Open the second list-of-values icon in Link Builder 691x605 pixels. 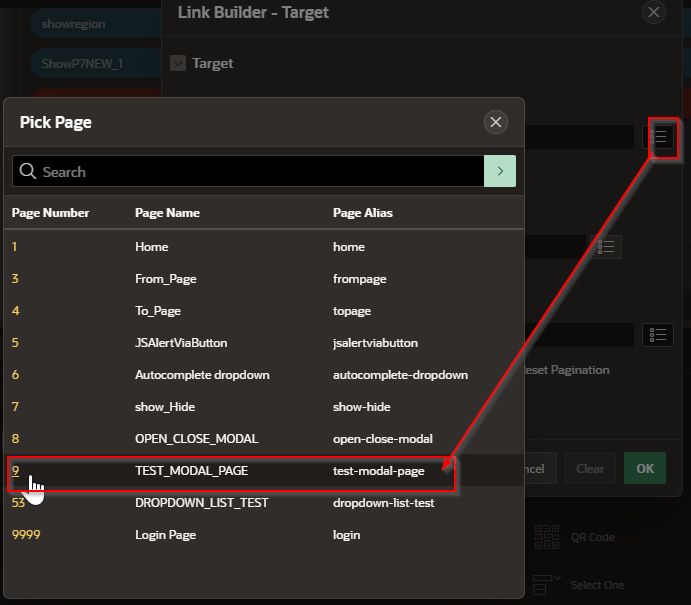(606, 247)
